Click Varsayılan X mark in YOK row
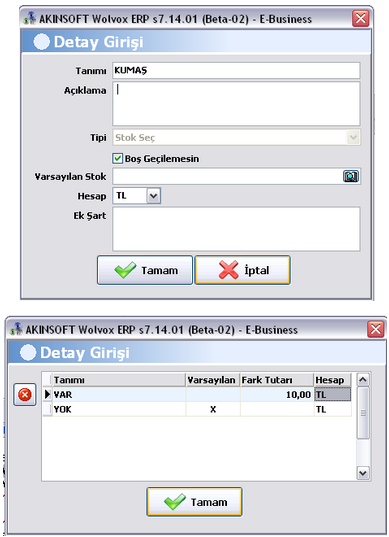 (x=213, y=409)
